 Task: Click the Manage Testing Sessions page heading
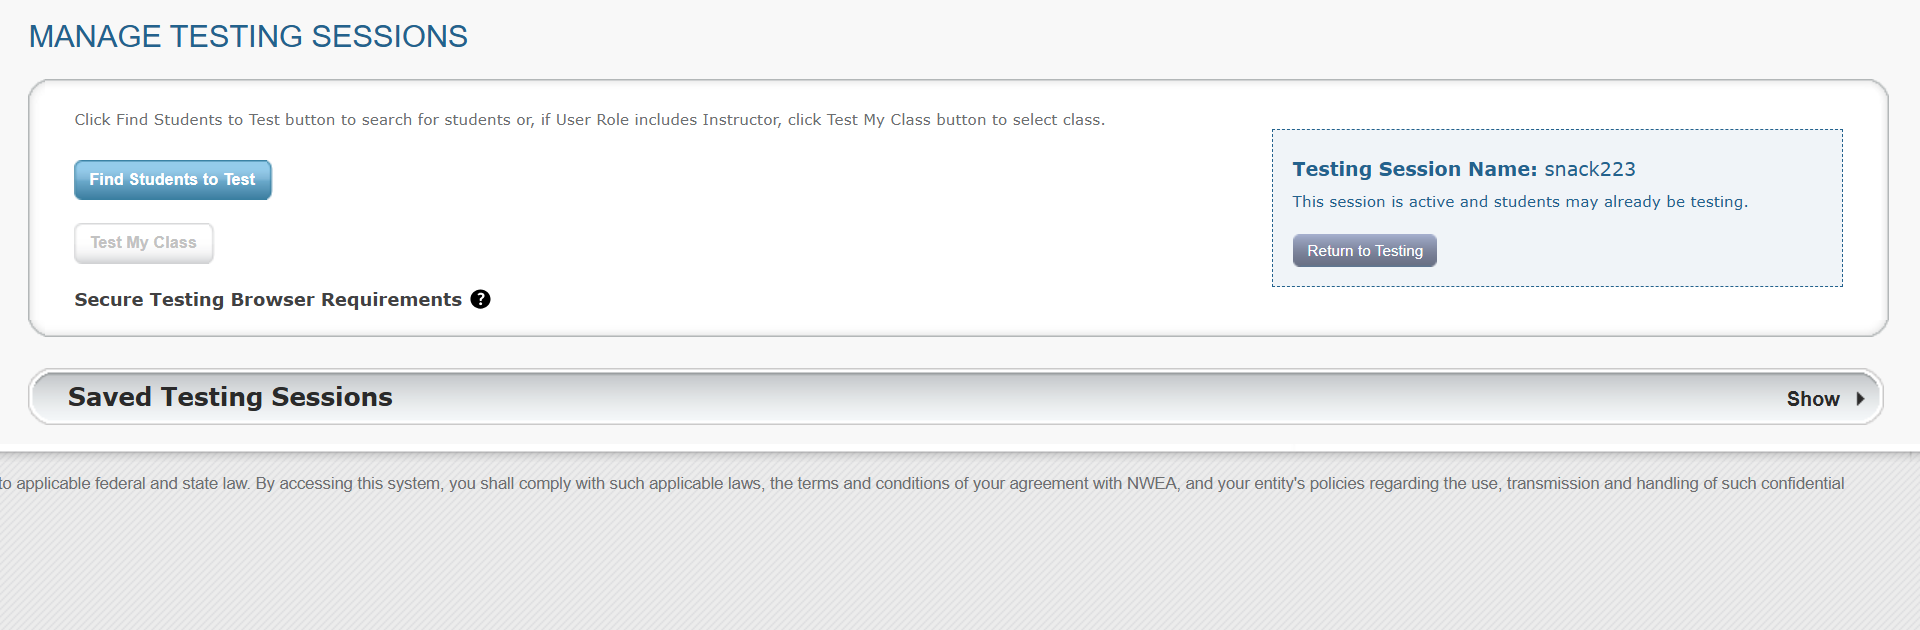tap(248, 37)
